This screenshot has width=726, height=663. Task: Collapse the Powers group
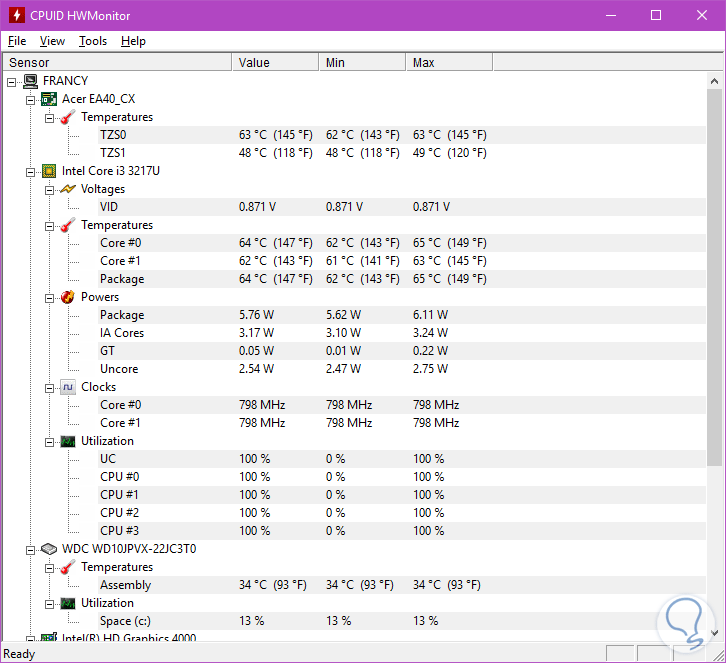tap(50, 299)
